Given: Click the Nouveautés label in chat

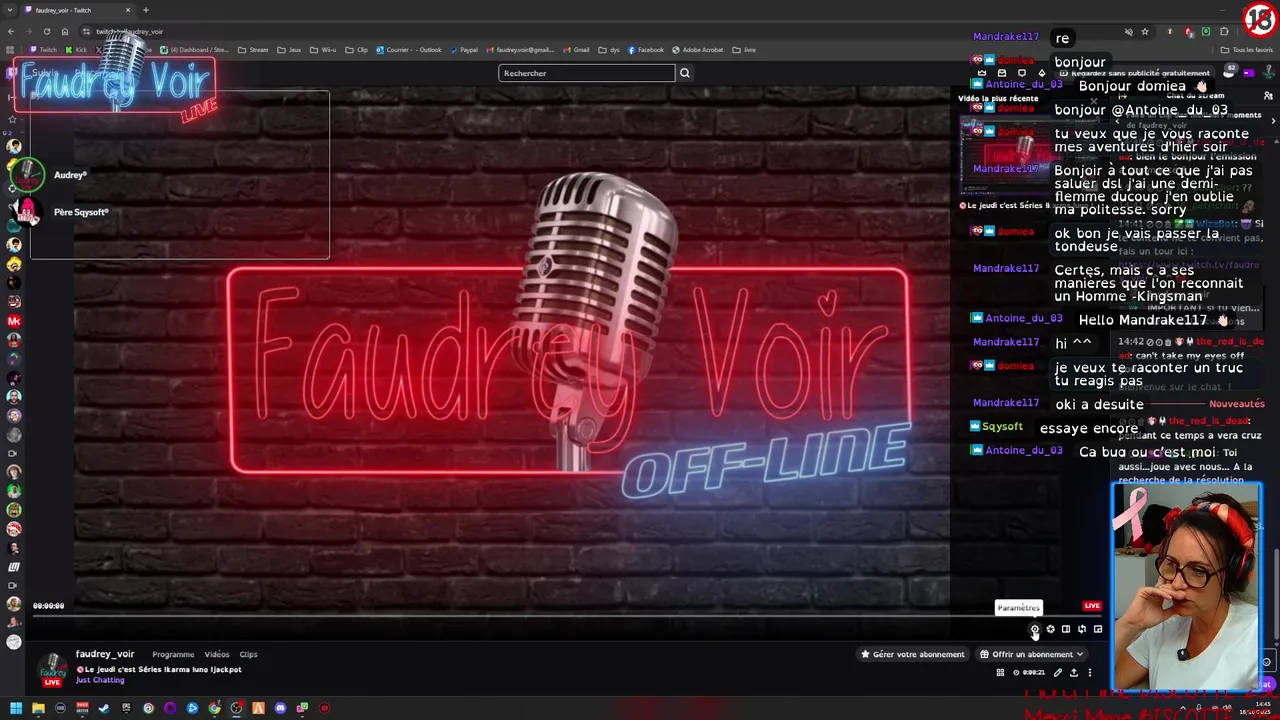Looking at the screenshot, I should (1237, 404).
